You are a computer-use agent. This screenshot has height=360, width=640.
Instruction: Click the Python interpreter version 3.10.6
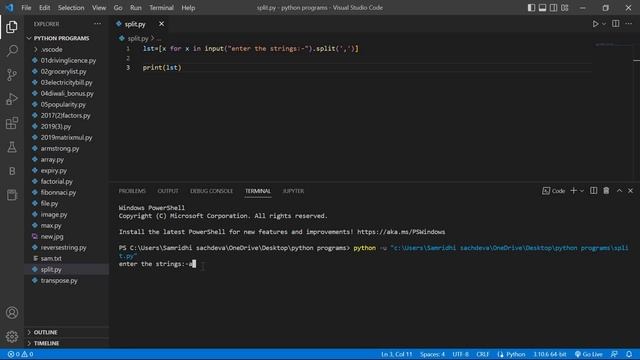pos(550,354)
